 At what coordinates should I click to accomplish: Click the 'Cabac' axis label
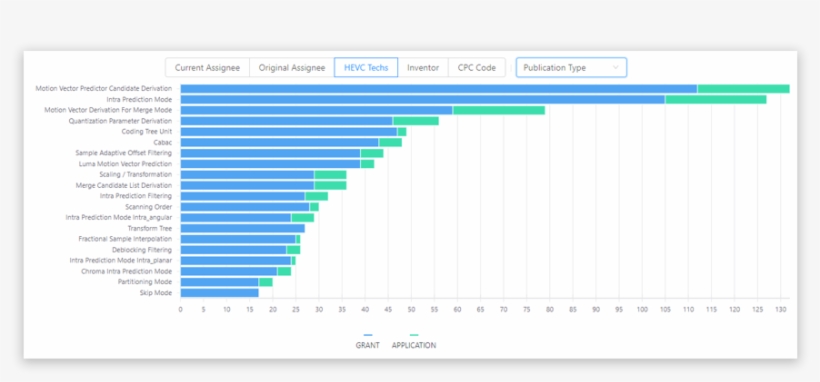[163, 142]
